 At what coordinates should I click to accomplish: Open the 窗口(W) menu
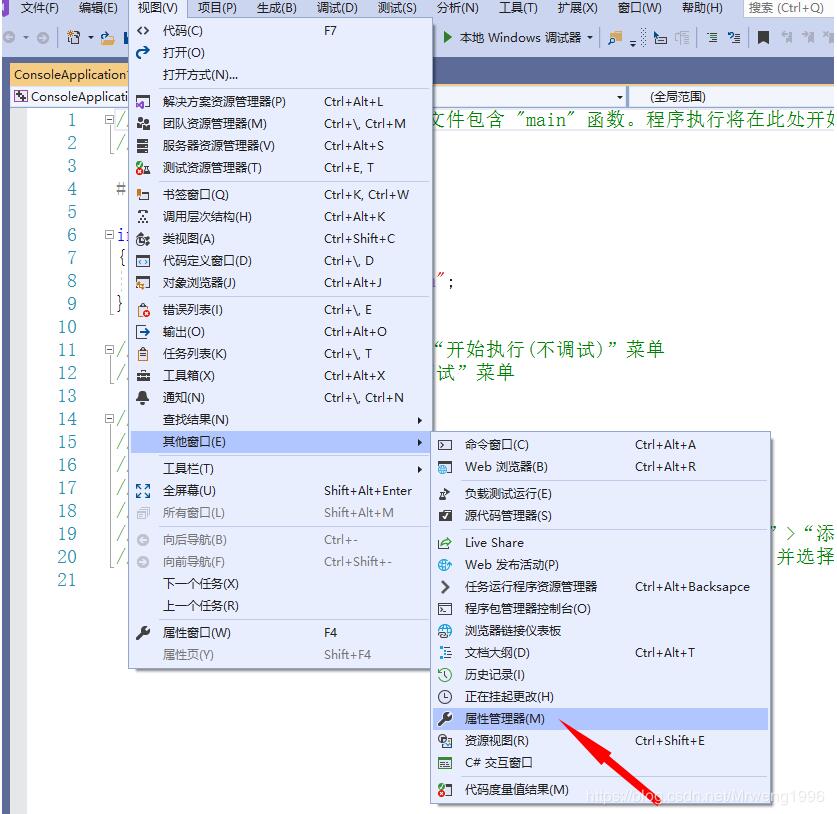pos(639,8)
